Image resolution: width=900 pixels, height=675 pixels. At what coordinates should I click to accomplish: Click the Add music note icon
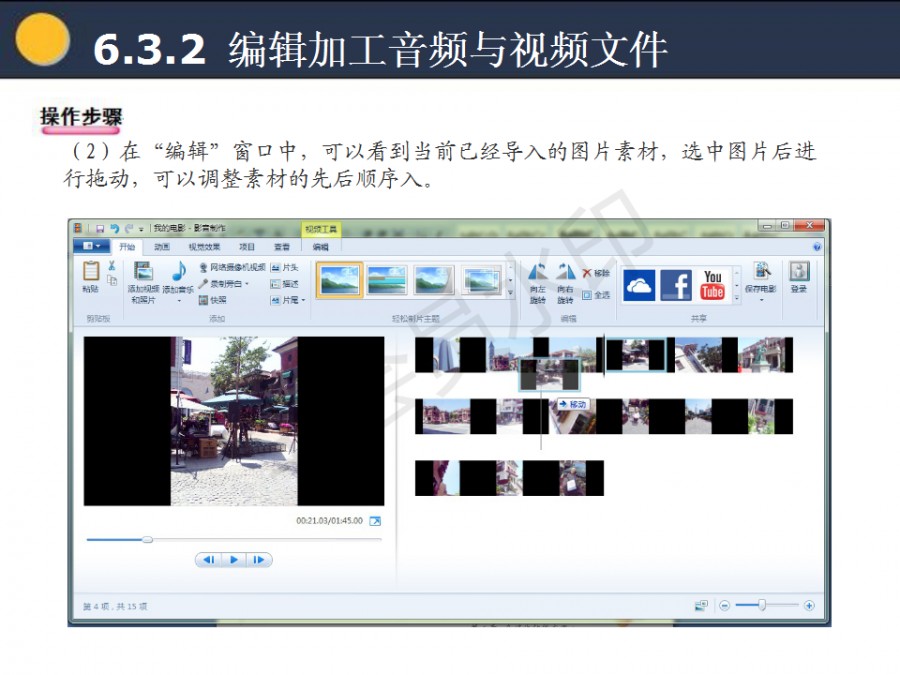pos(178,272)
